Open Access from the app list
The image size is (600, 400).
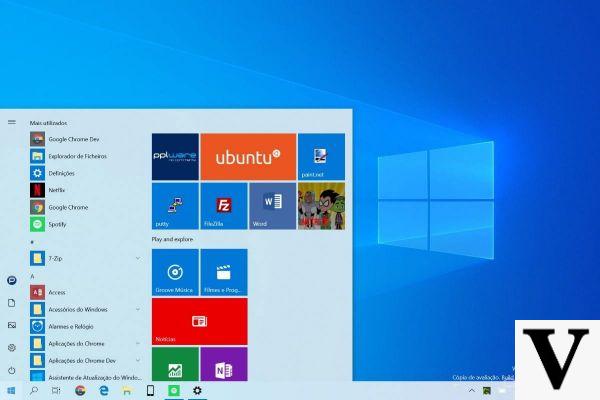pos(85,292)
